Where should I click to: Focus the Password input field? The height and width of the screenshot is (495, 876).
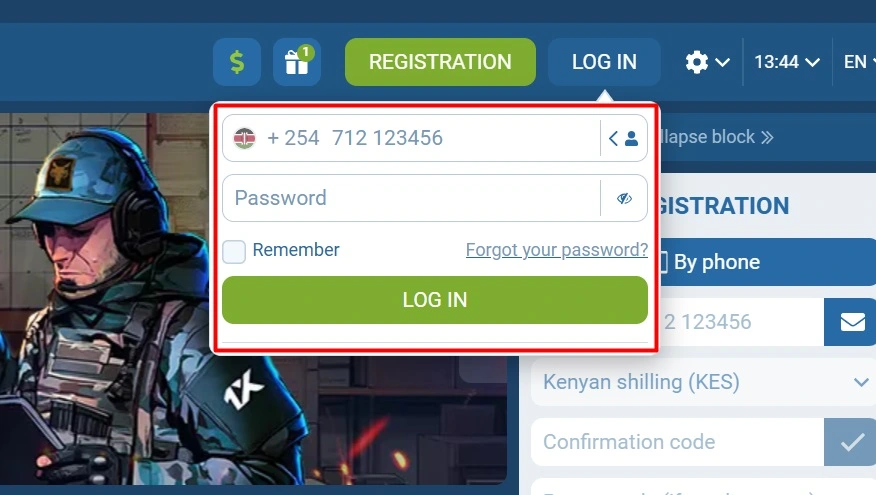click(411, 198)
